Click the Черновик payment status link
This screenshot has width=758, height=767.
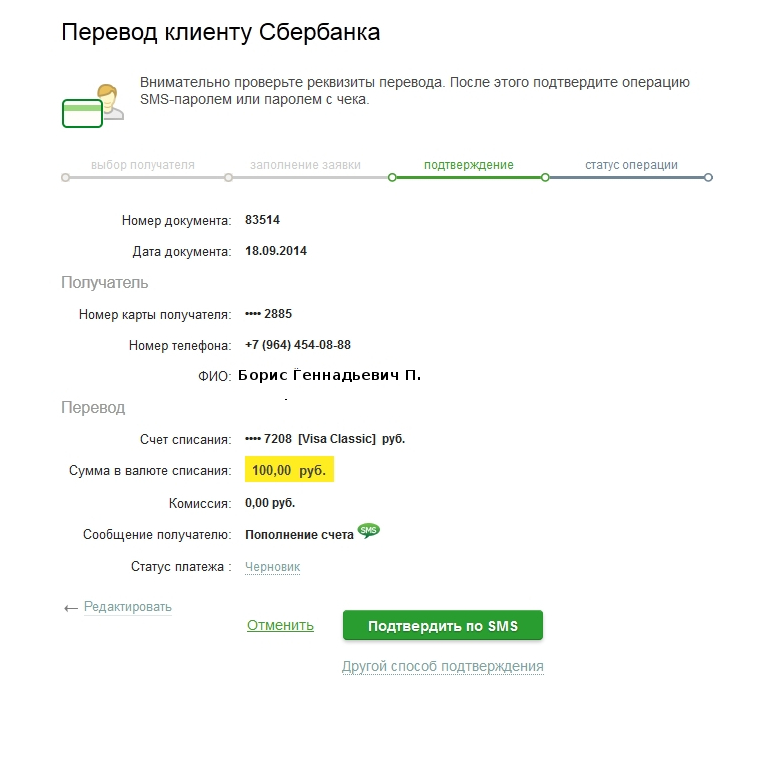tap(272, 567)
